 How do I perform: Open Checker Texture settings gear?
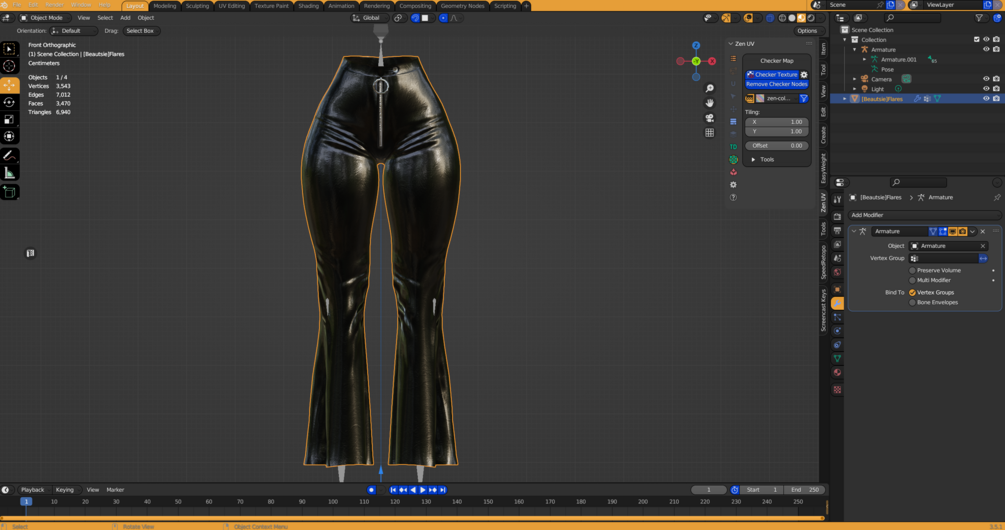click(804, 75)
